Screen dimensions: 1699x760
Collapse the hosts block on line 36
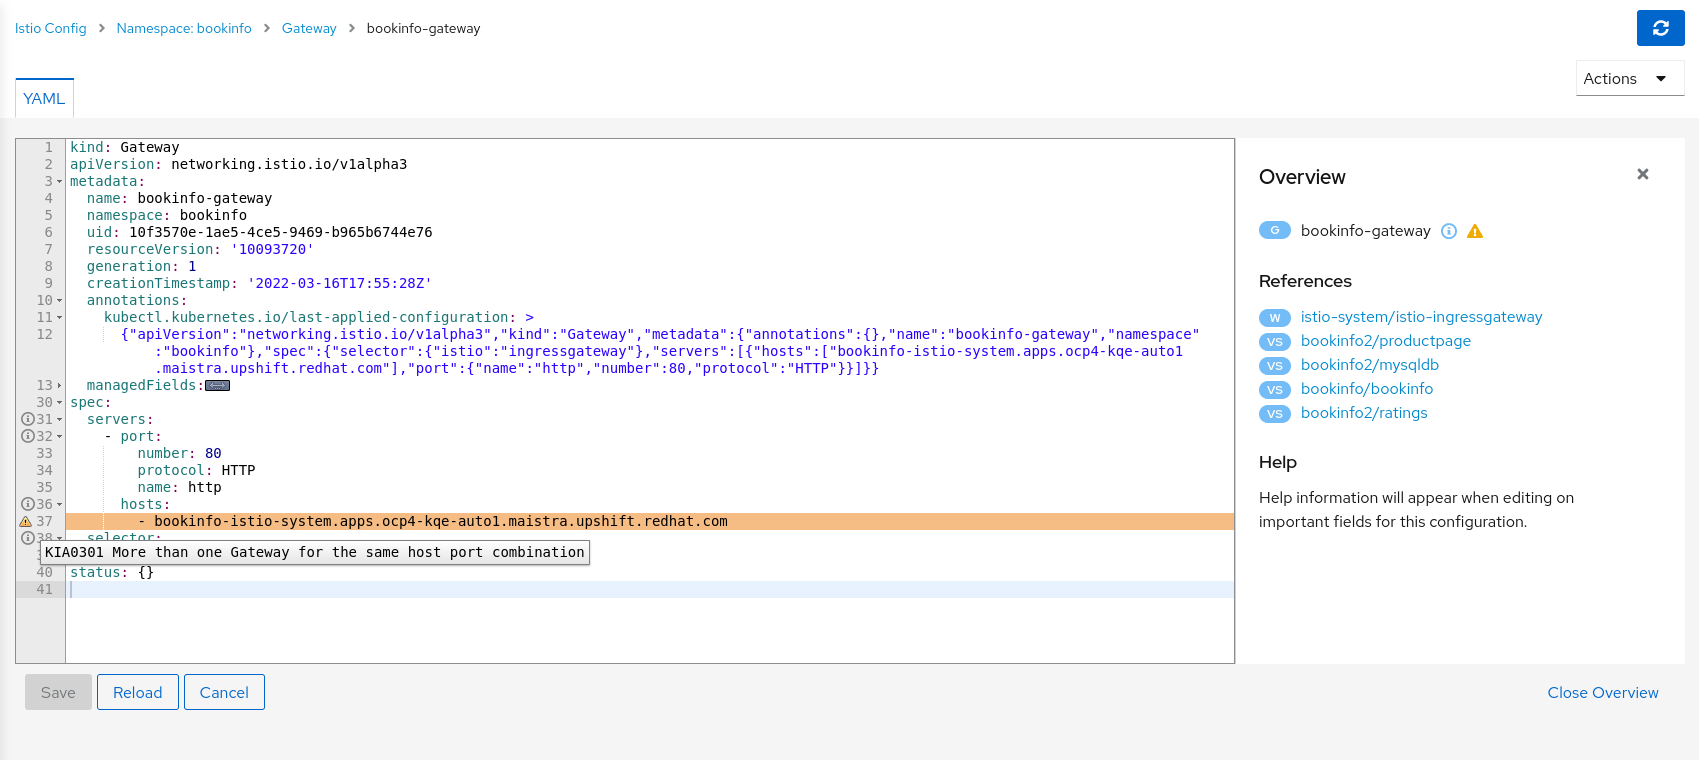(59, 505)
